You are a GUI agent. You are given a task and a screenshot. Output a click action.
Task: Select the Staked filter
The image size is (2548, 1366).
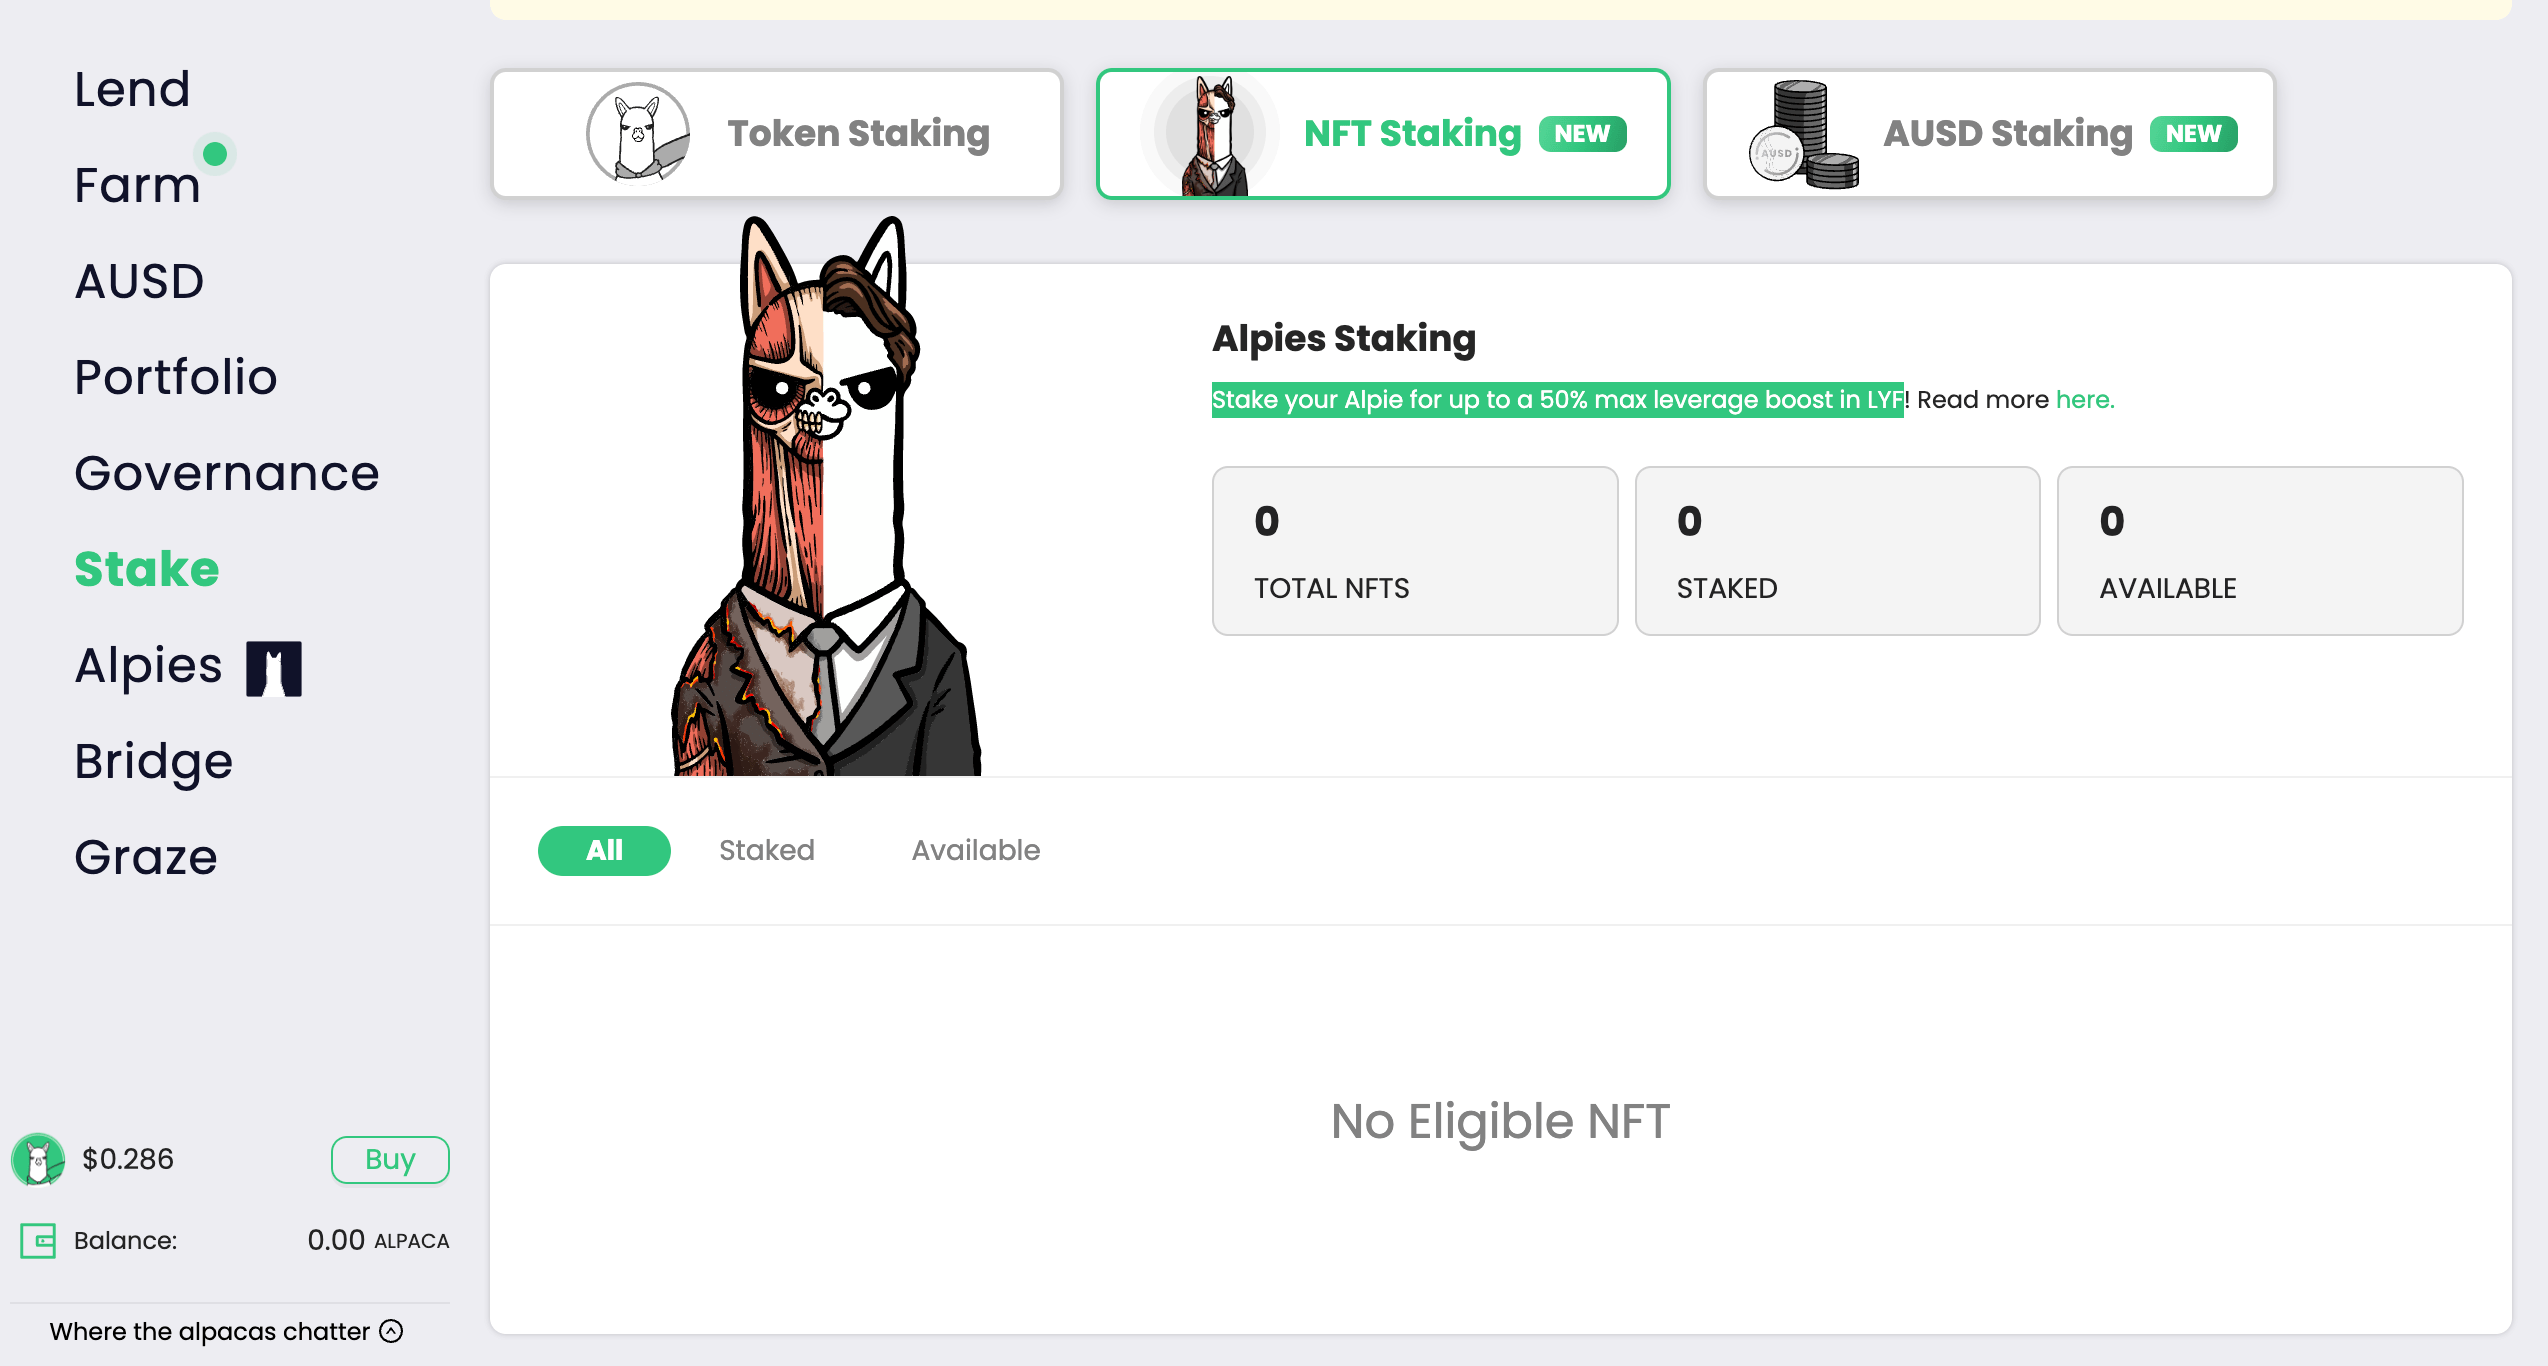[x=766, y=850]
